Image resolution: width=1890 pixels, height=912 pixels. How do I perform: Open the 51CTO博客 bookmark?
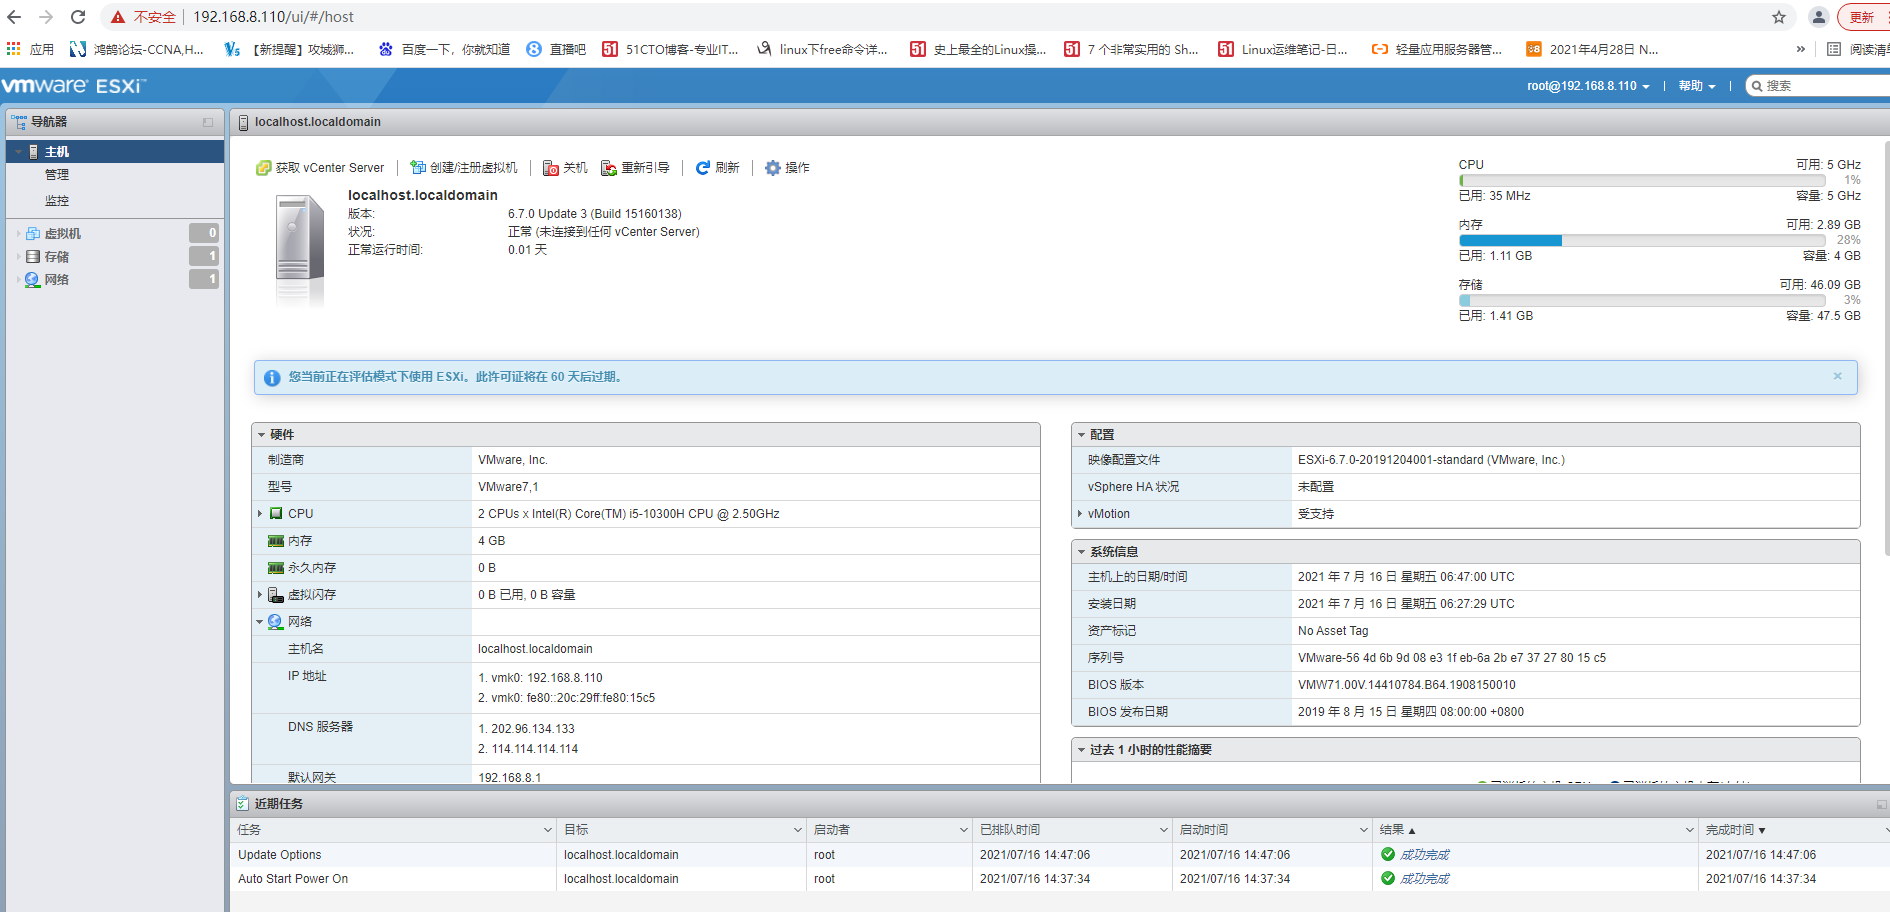click(x=671, y=49)
